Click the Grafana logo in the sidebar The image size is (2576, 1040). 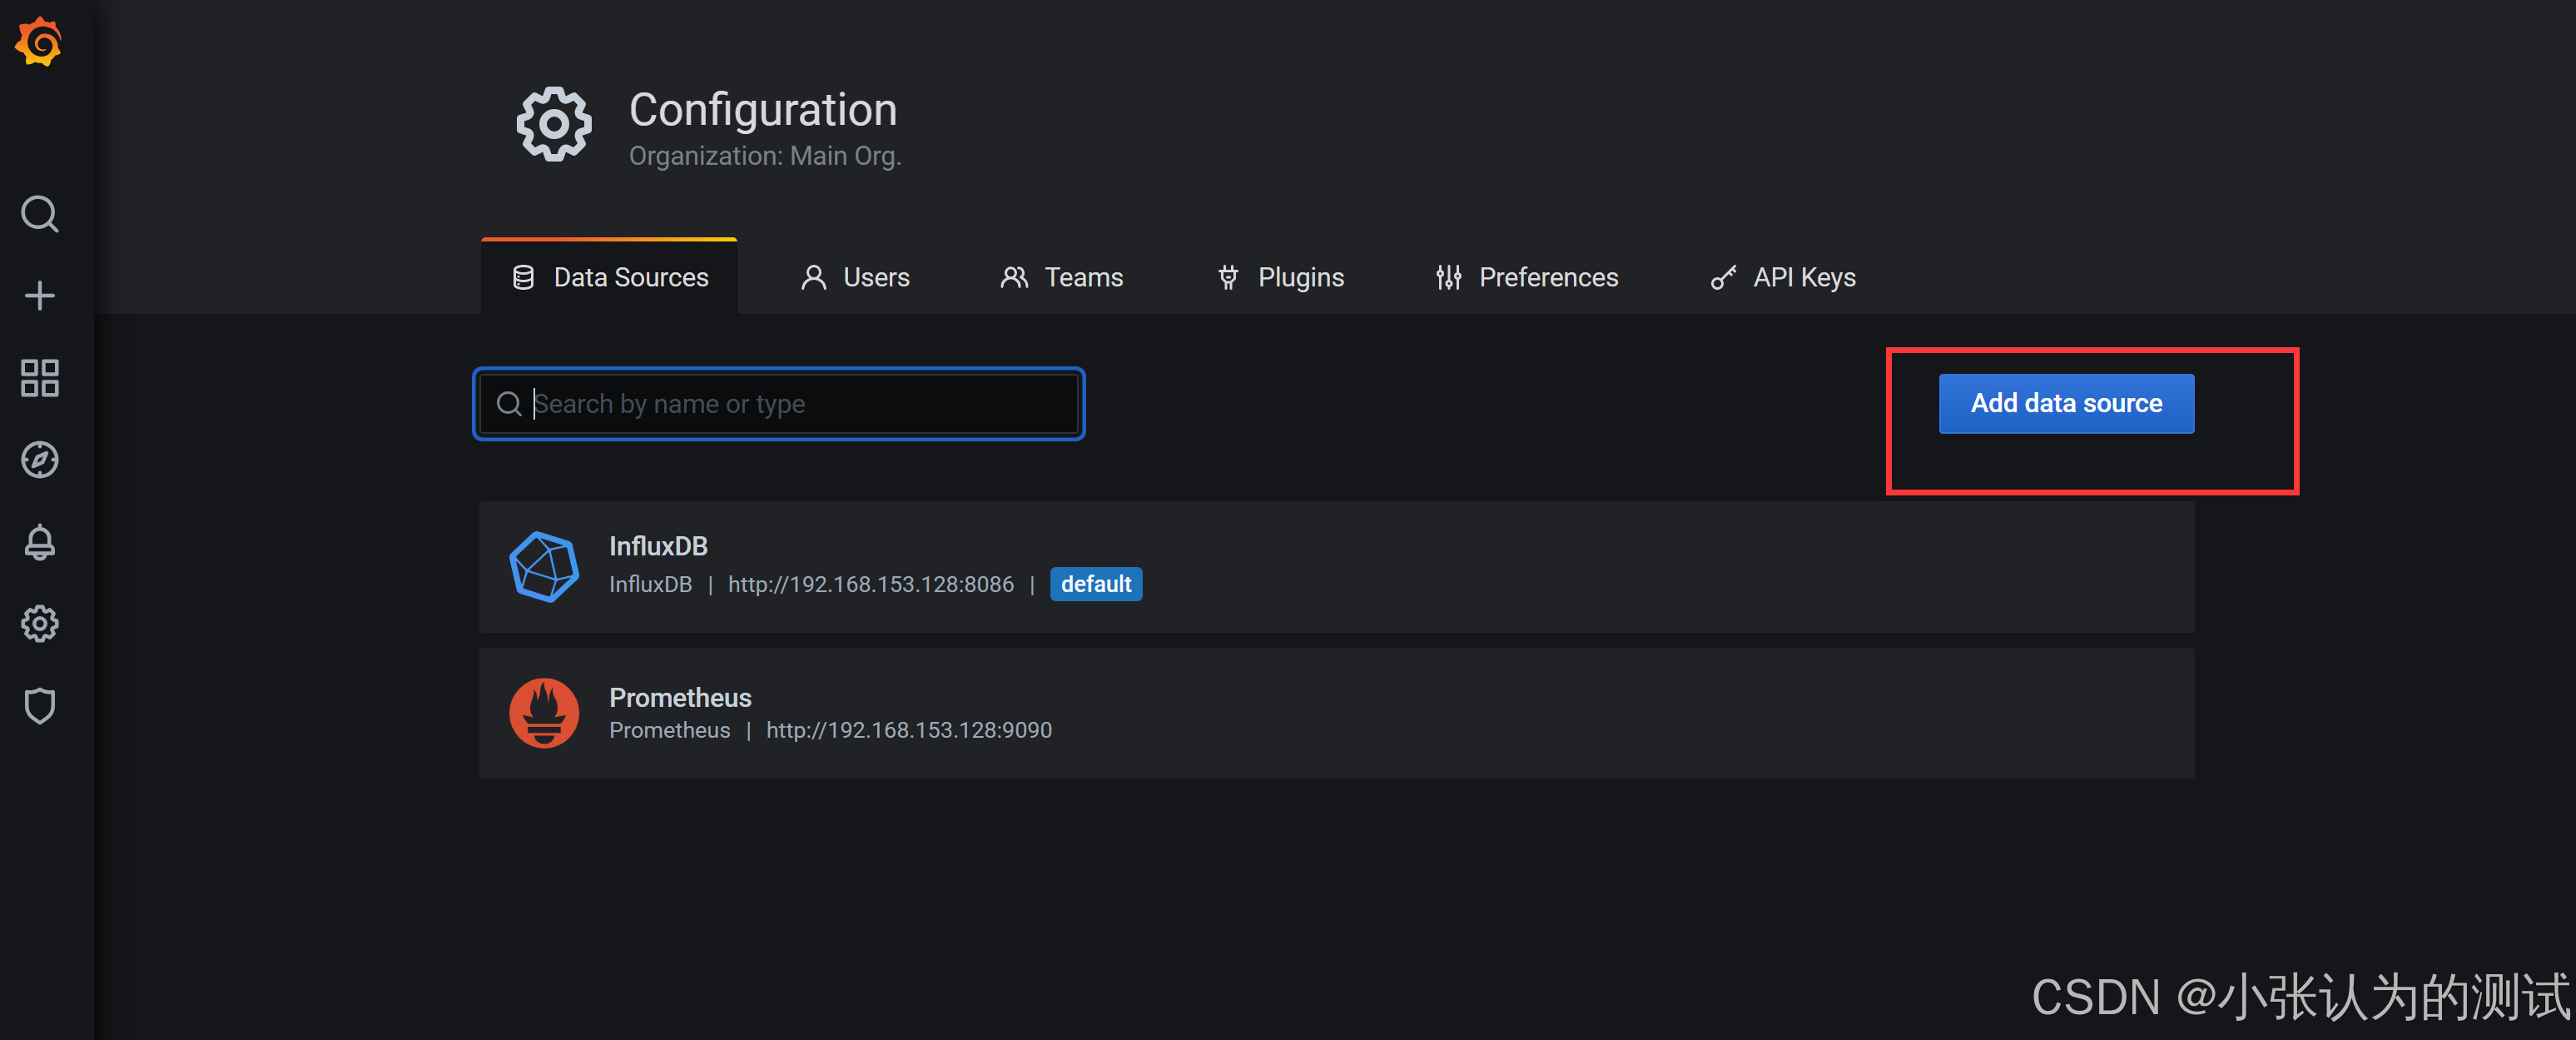pos(38,42)
